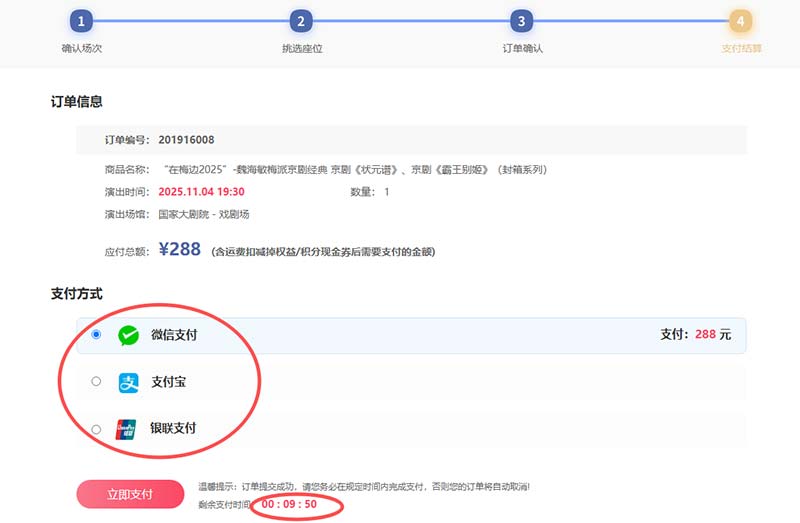Image resolution: width=800 pixels, height=523 pixels.
Task: Click the 银联支付 text label
Action: [x=173, y=429]
